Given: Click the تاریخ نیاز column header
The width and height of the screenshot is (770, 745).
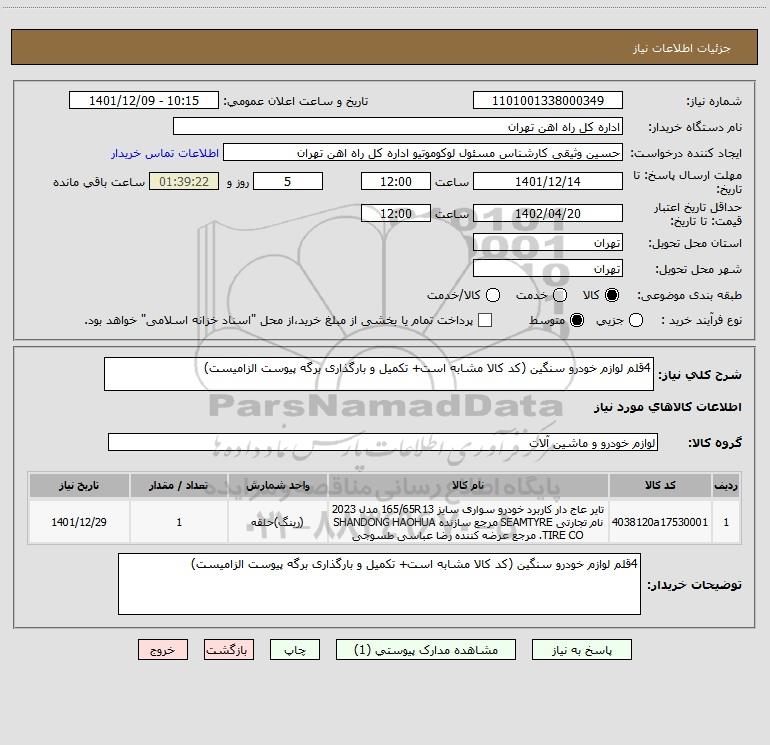Looking at the screenshot, I should point(79,485).
